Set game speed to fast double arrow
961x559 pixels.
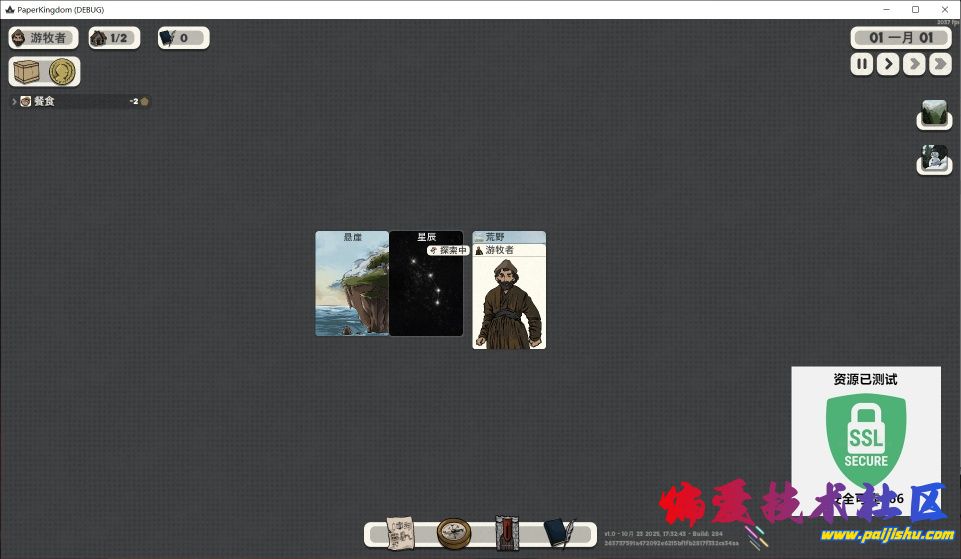tap(914, 64)
